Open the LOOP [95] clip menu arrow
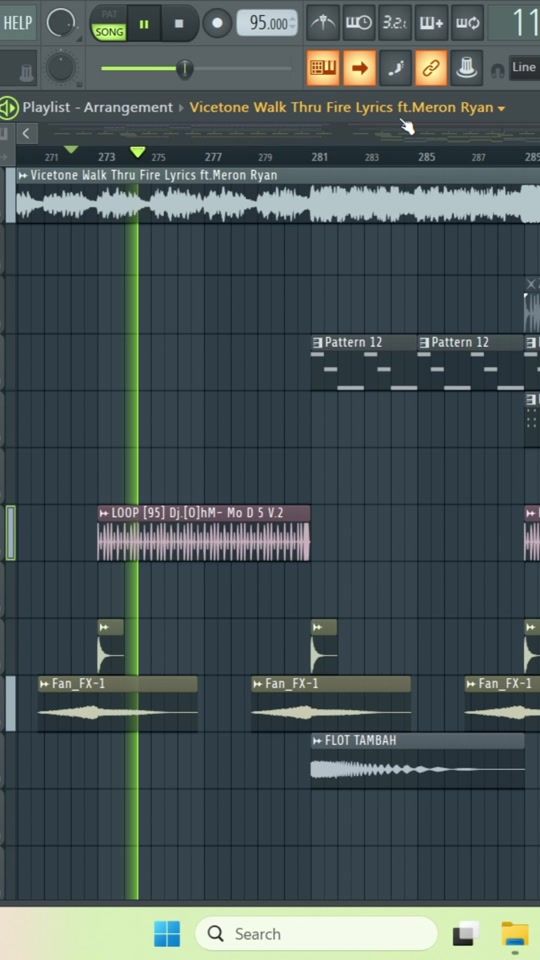540x960 pixels. click(x=104, y=513)
